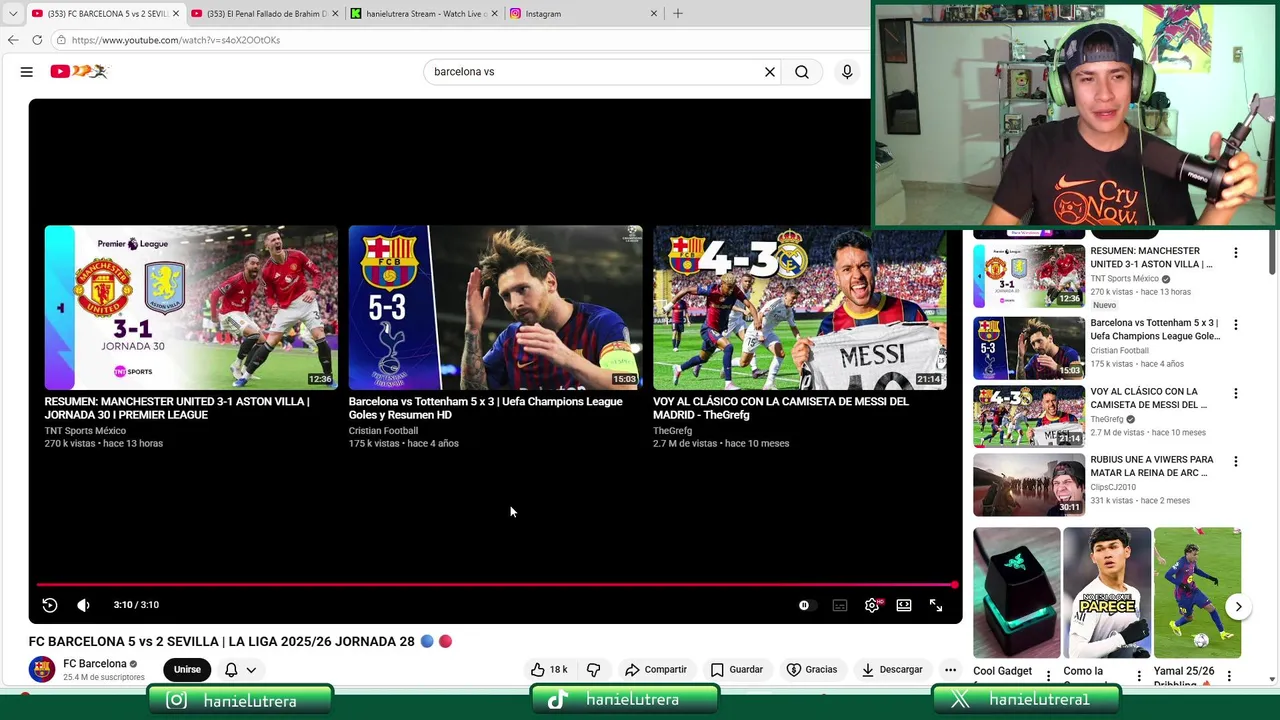Image resolution: width=1280 pixels, height=720 pixels.
Task: Show next Shorts with right arrow
Action: 1238,607
